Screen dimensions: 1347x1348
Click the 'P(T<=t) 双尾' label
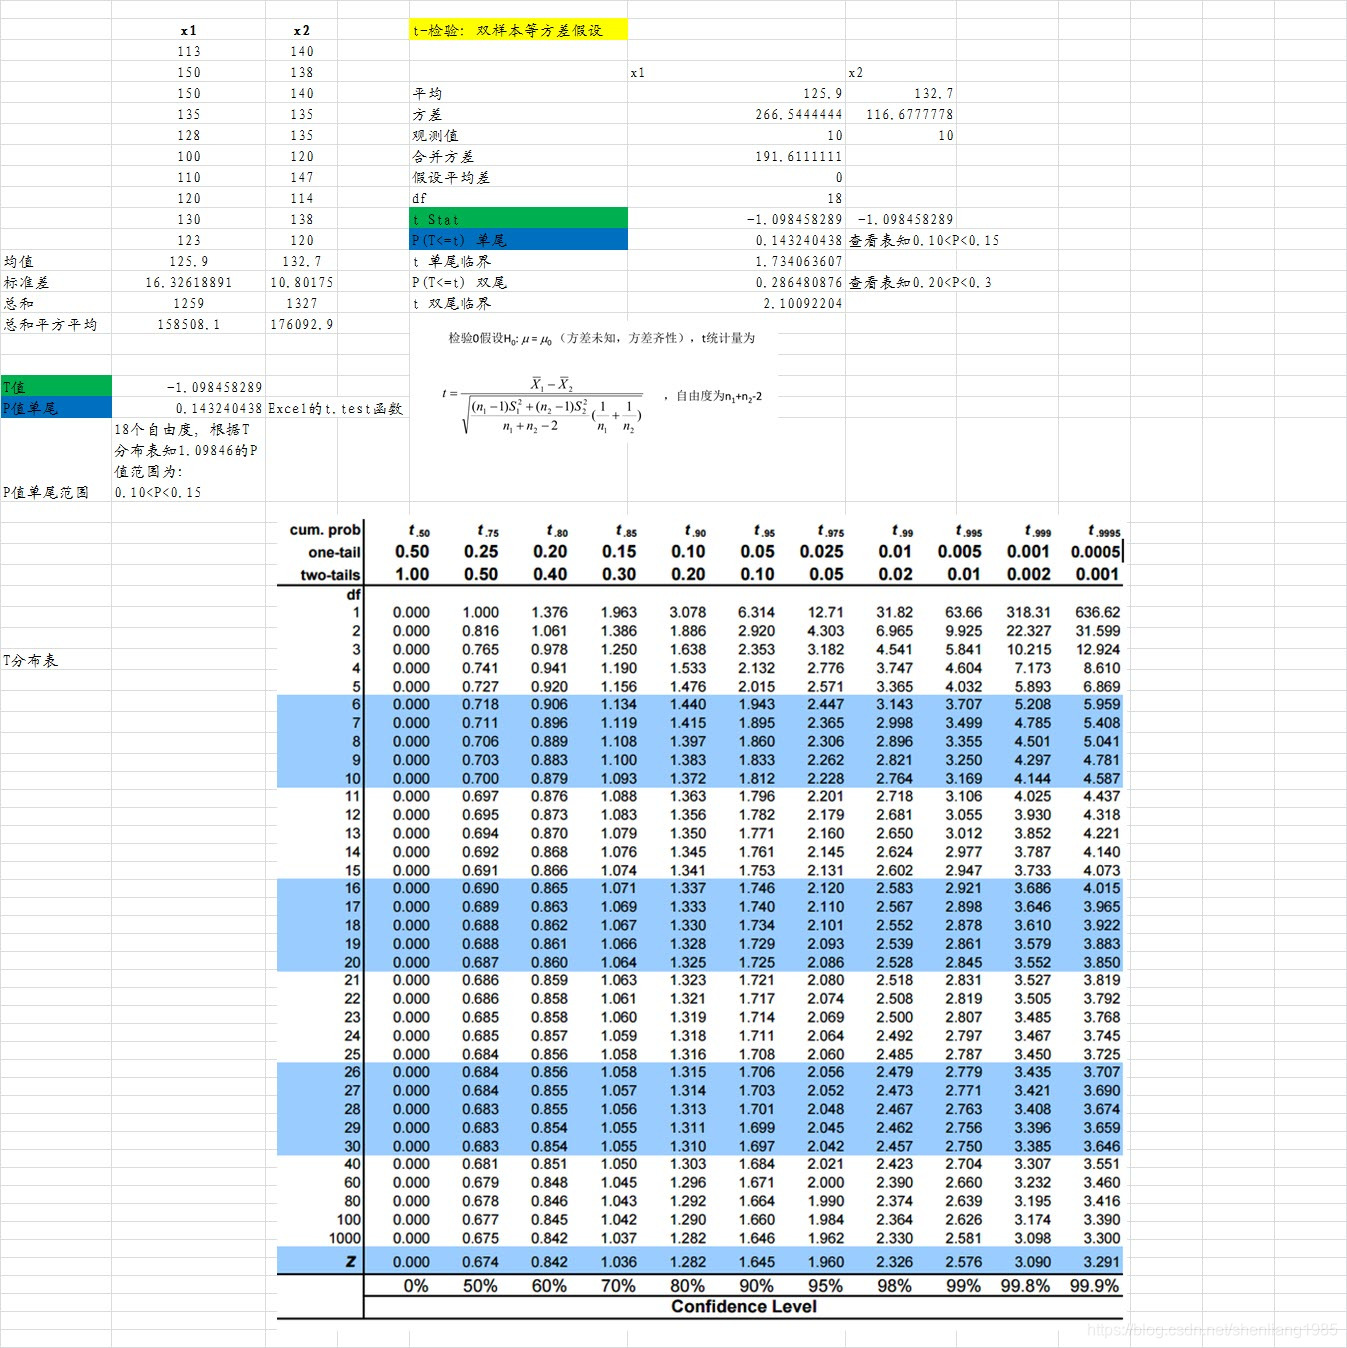coord(460,282)
